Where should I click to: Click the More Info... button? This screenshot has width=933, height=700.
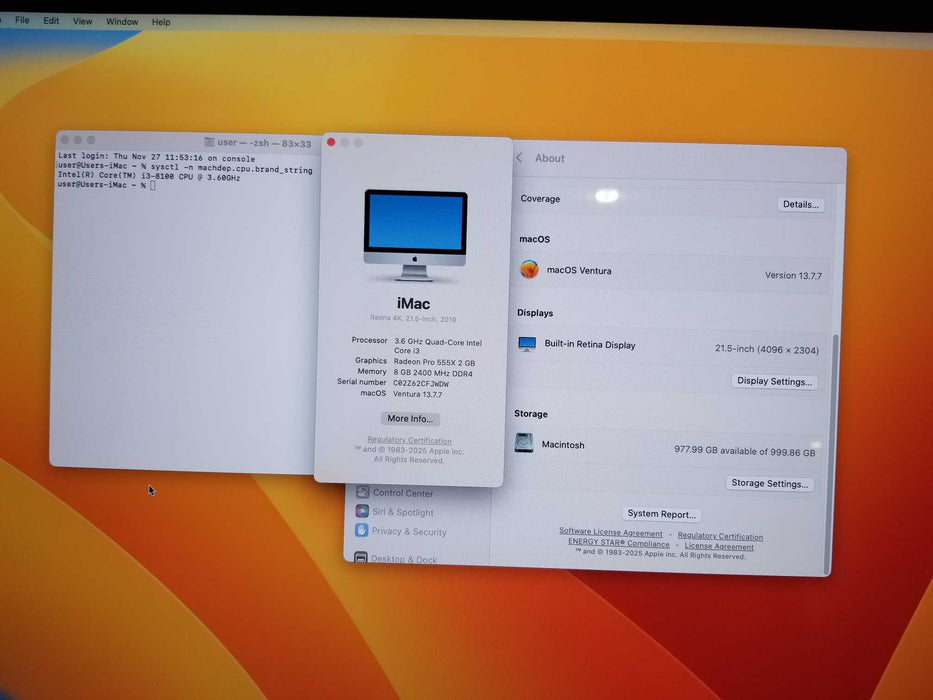[x=410, y=418]
